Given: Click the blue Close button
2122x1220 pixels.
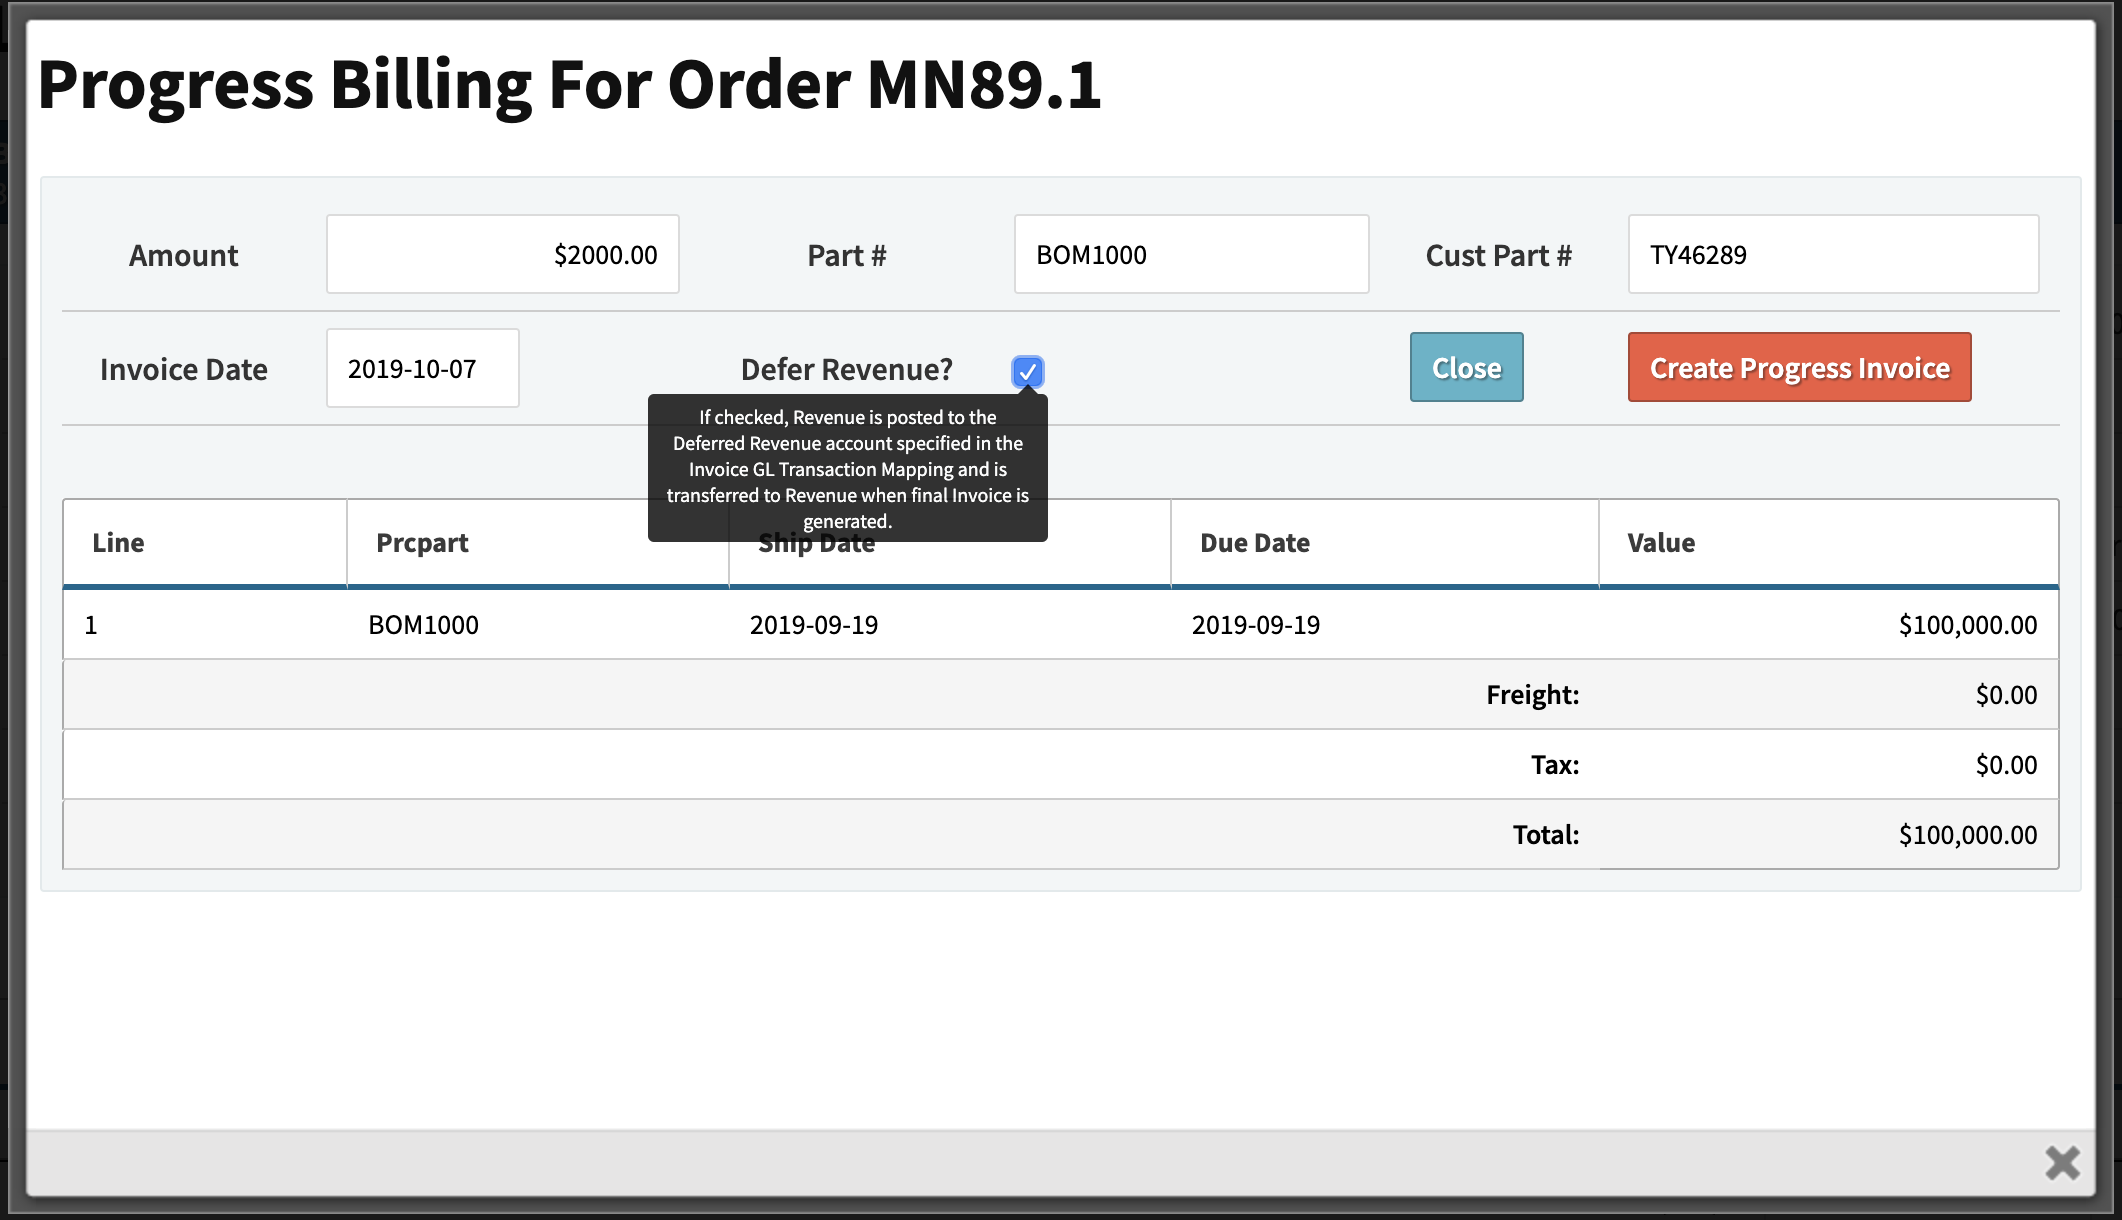Looking at the screenshot, I should [x=1466, y=367].
